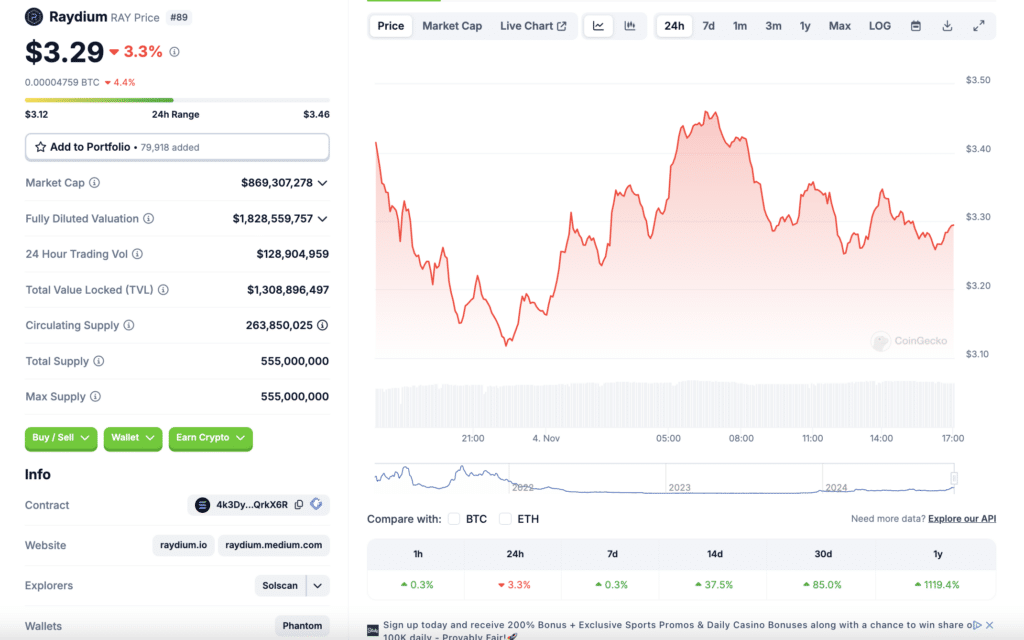Click the $1,308,896,497 TVL value
This screenshot has width=1024, height=640.
[x=288, y=290]
